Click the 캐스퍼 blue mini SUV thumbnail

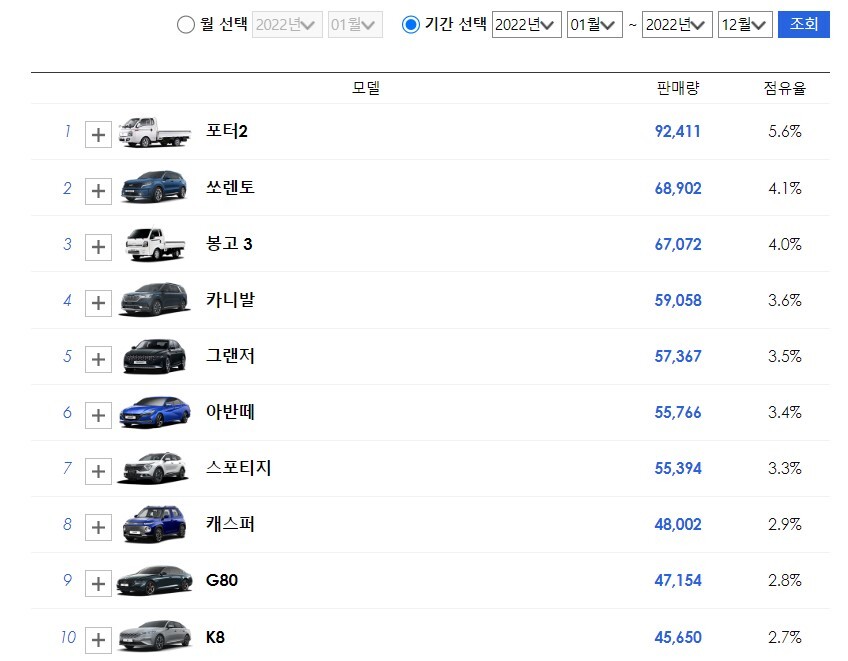[x=155, y=524]
